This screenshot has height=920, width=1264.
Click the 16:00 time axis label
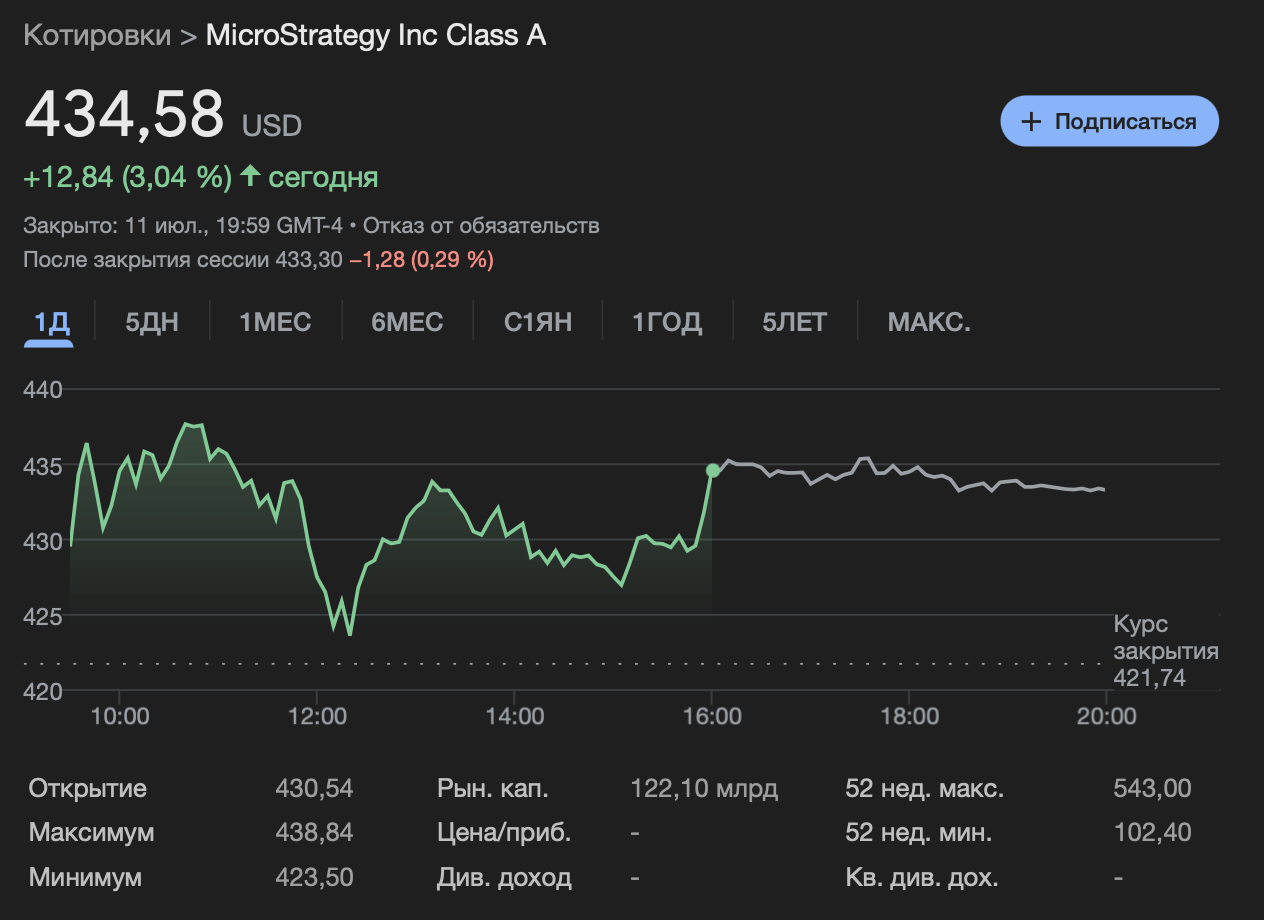click(711, 716)
